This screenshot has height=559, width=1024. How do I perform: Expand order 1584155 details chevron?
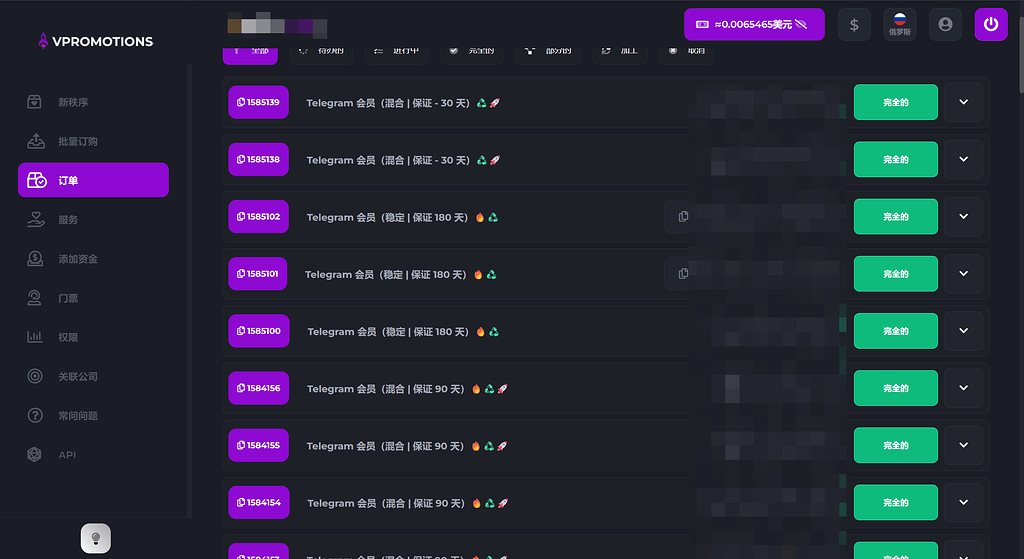coord(963,445)
